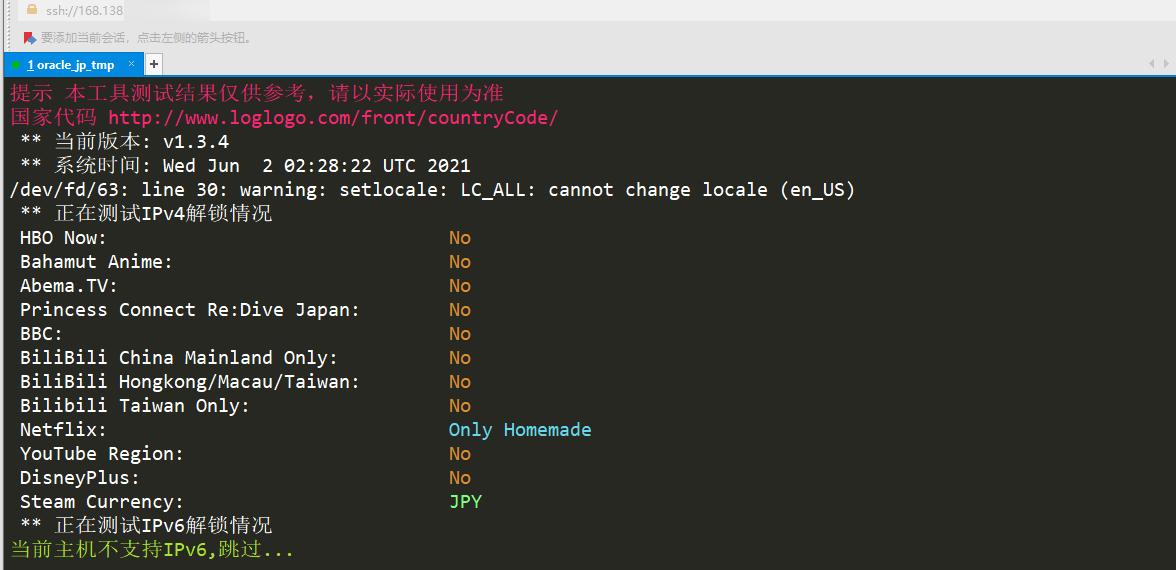Click the system time line in terminal

coord(245,166)
